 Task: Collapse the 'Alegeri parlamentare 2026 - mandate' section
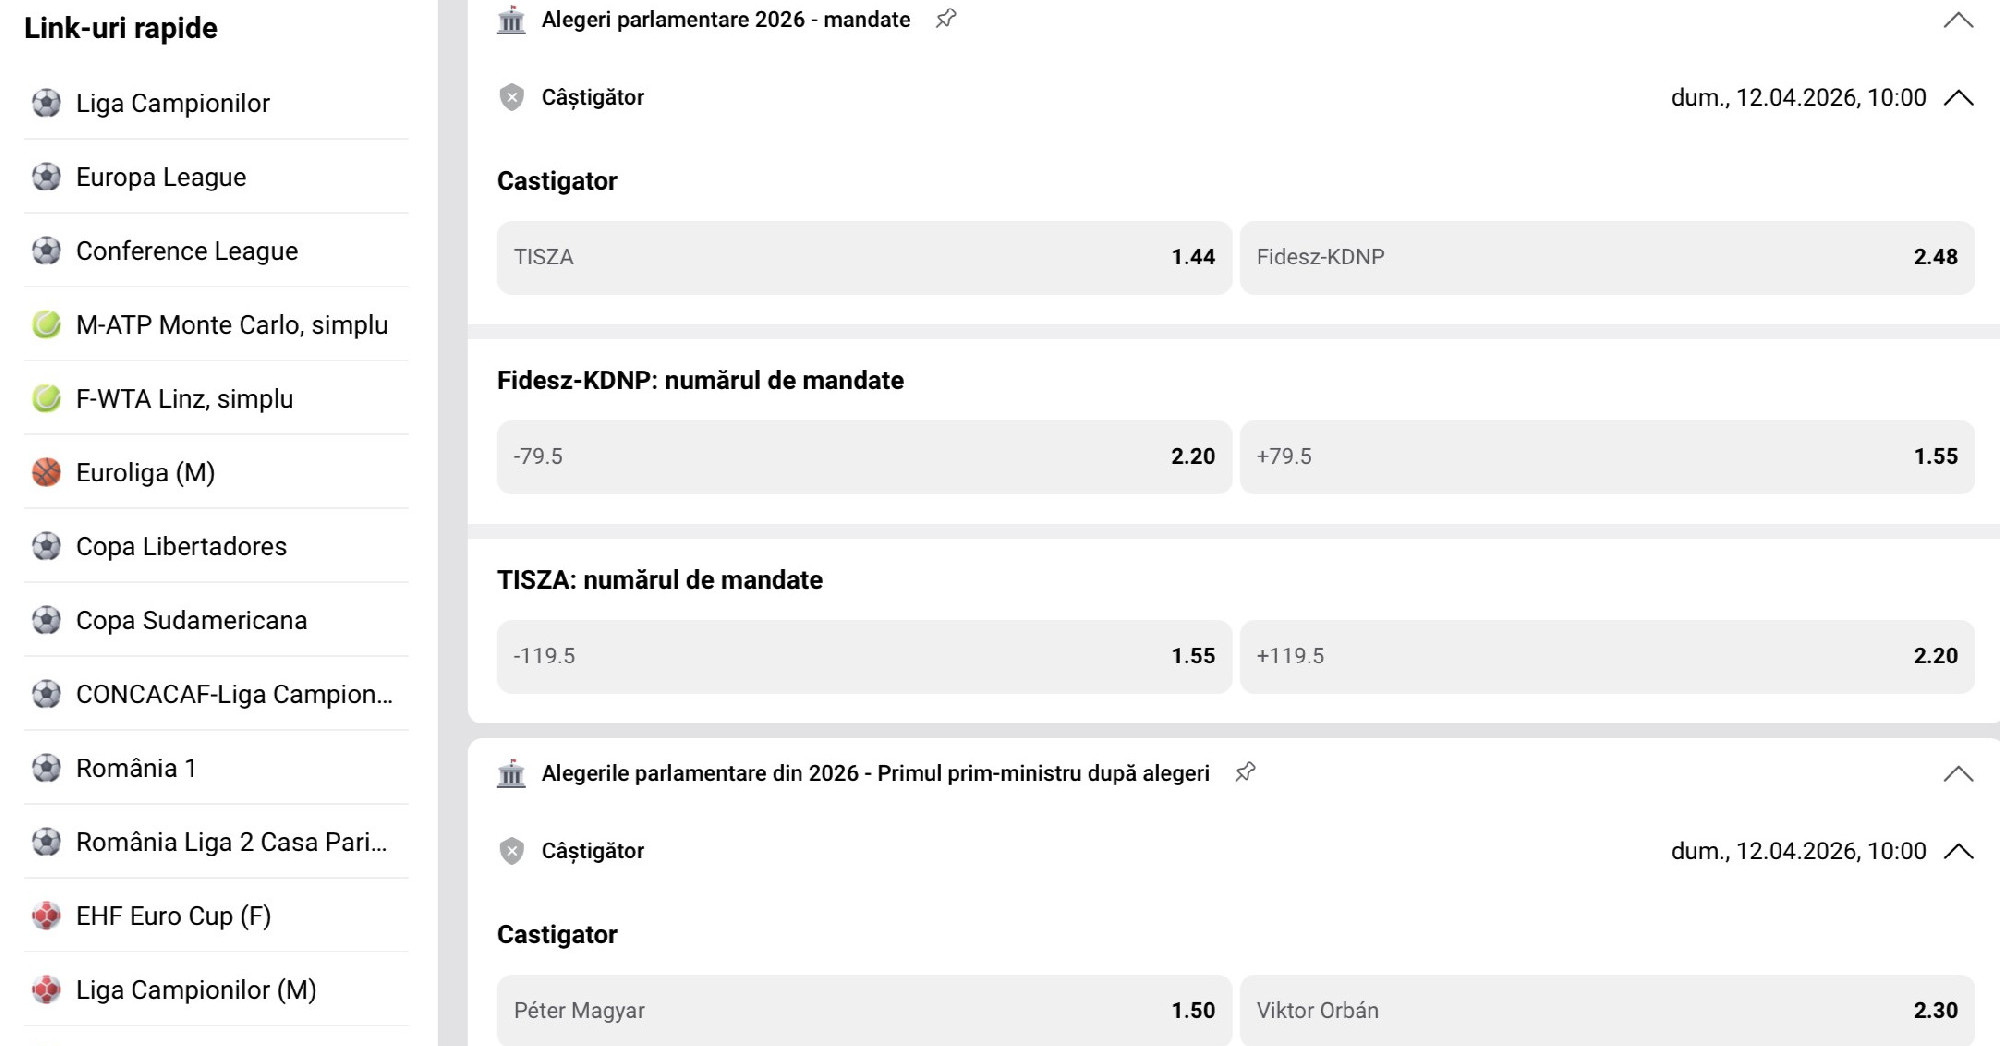tap(1957, 20)
